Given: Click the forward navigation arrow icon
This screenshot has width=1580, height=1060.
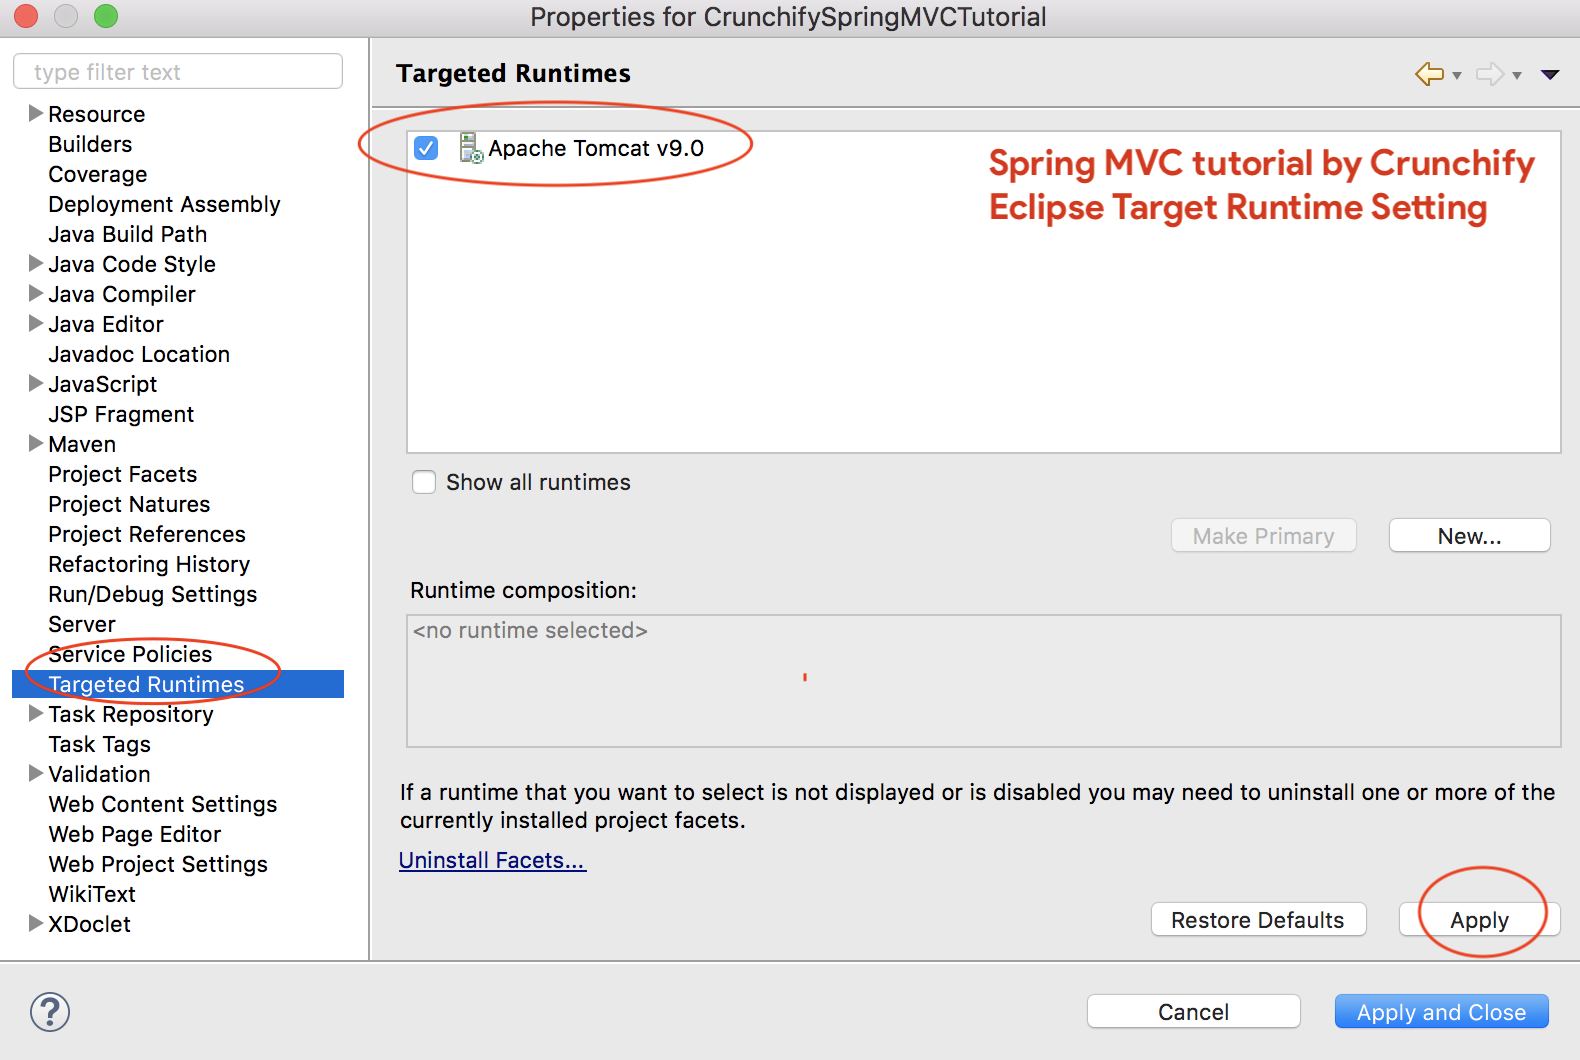Looking at the screenshot, I should 1489,74.
